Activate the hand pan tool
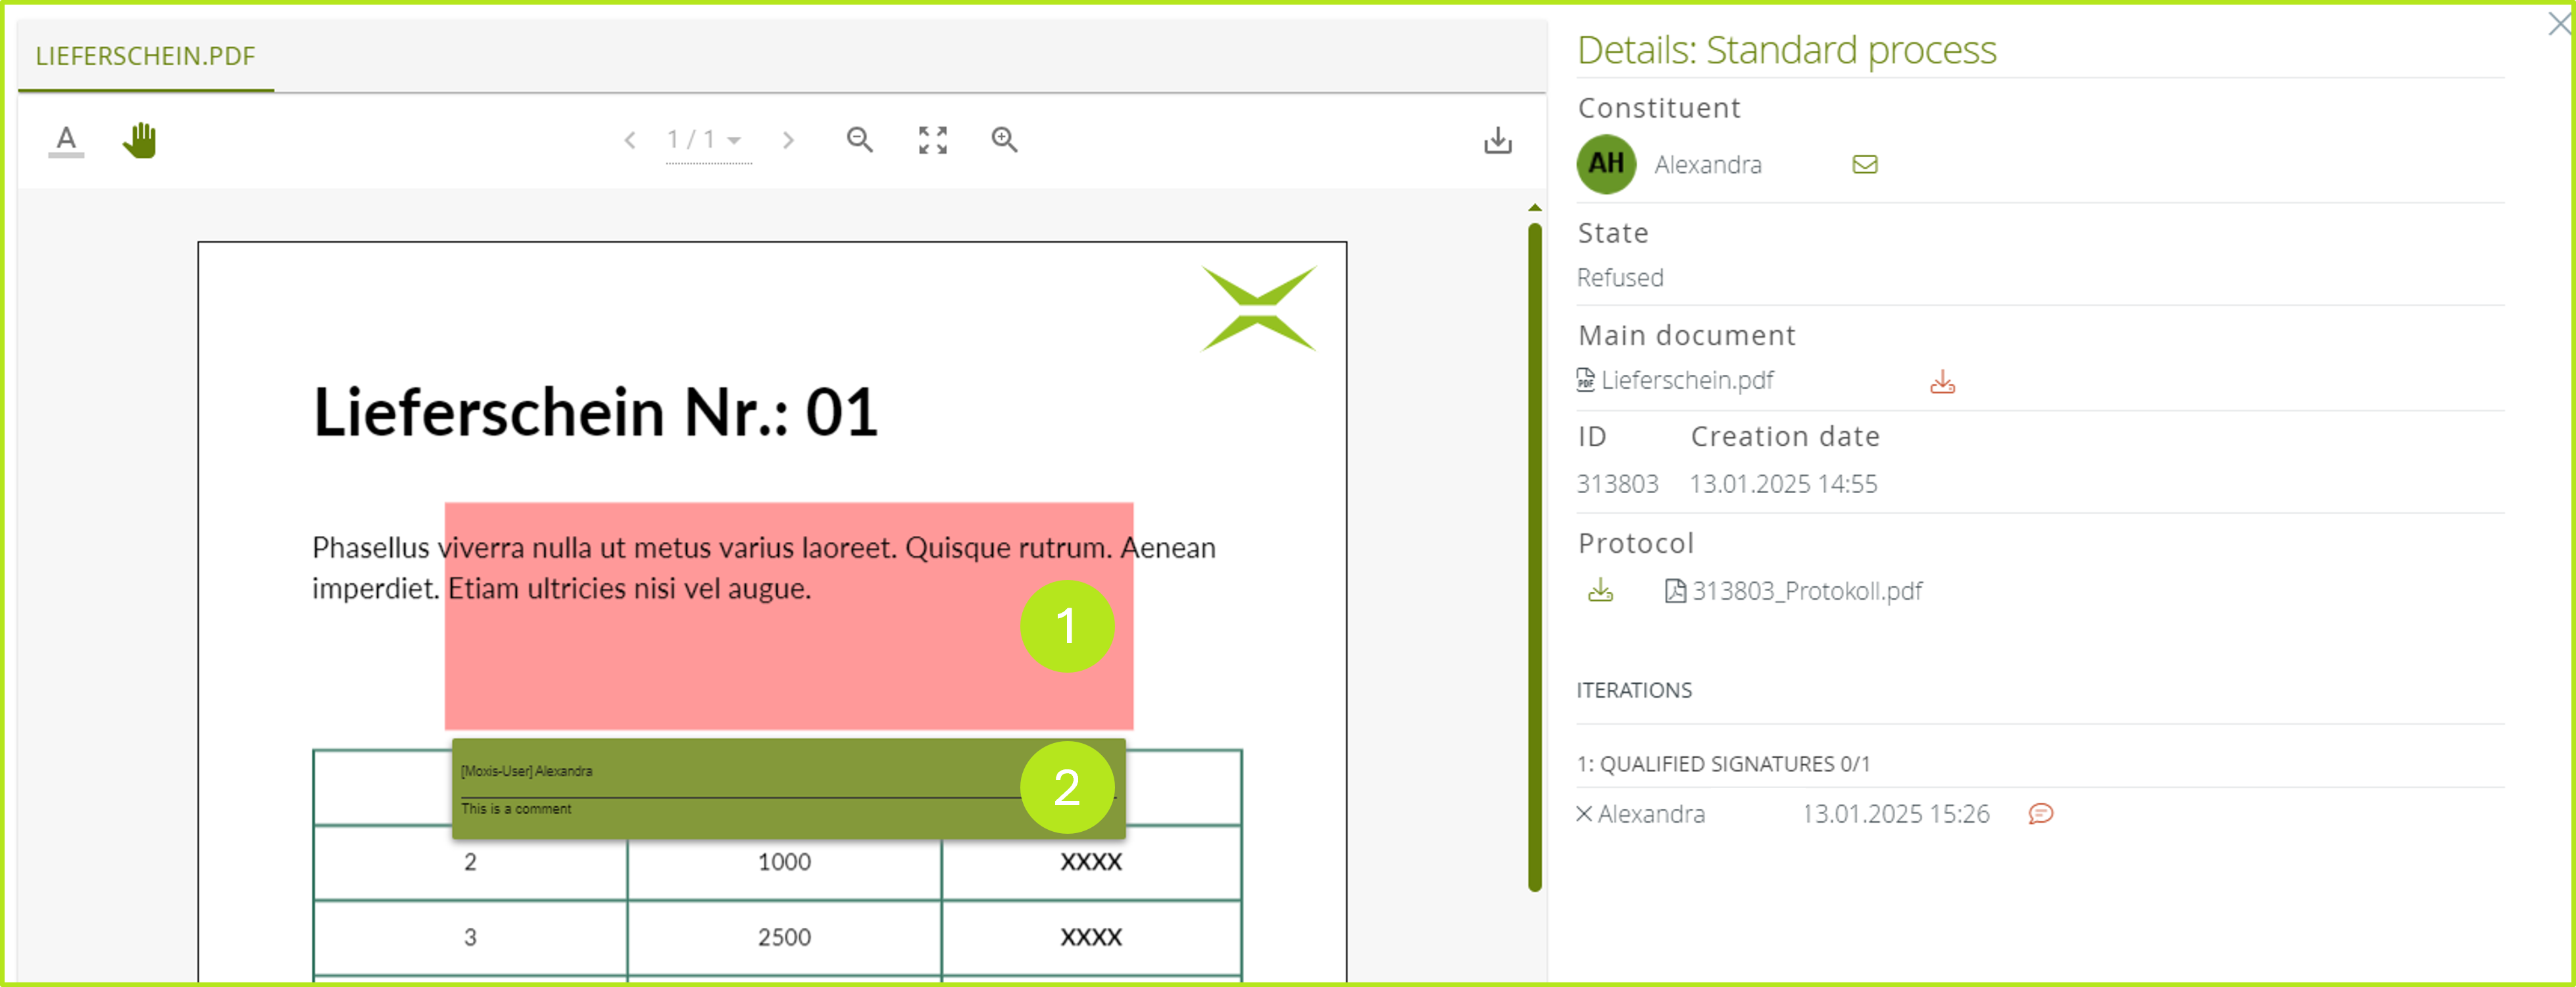The image size is (2576, 987). pyautogui.click(x=140, y=140)
